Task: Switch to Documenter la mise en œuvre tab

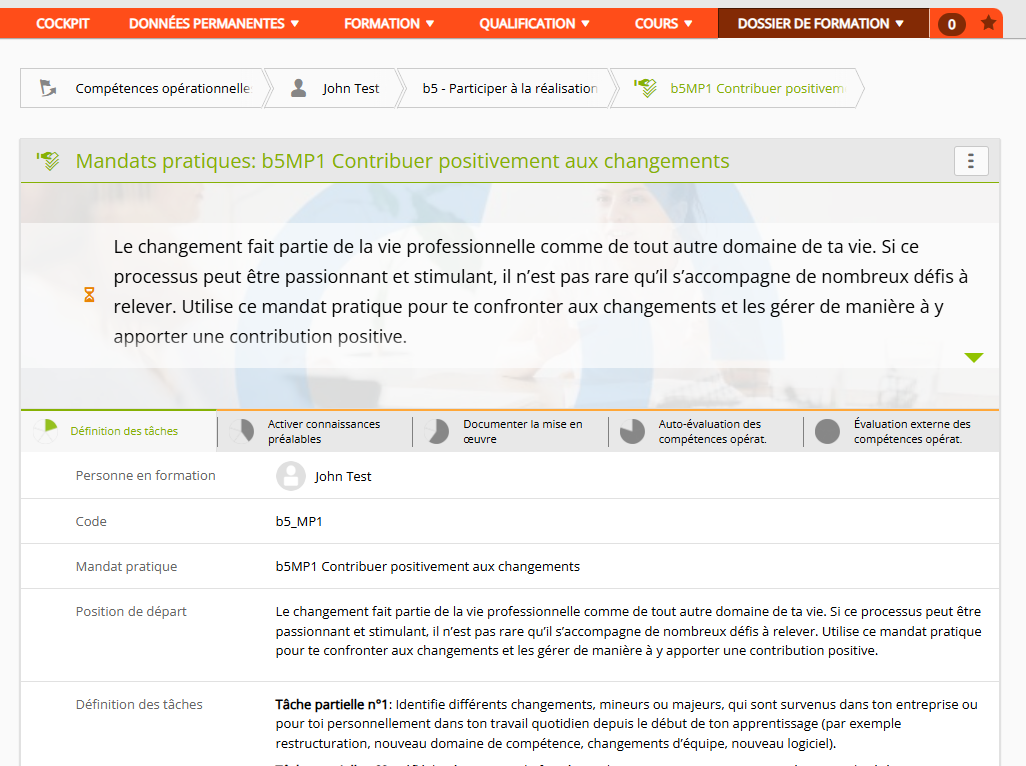Action: pos(510,431)
